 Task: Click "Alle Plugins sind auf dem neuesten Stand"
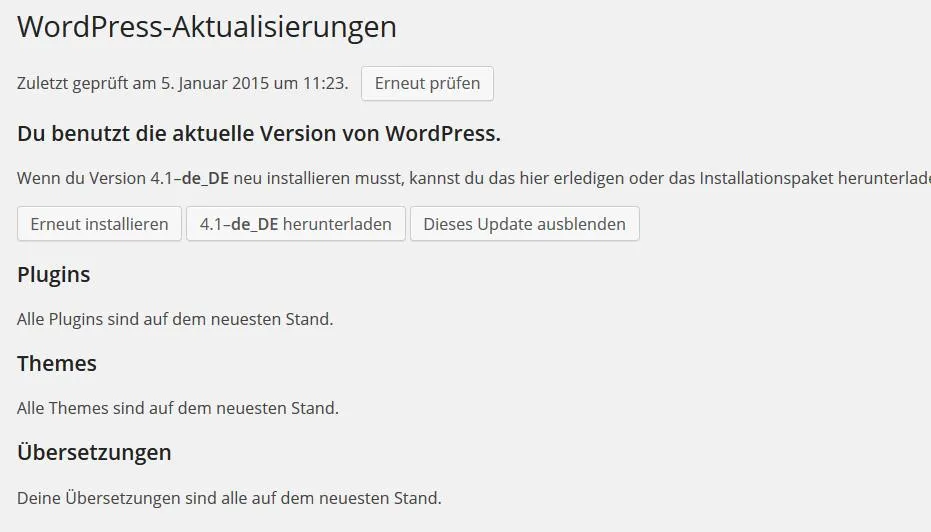click(175, 319)
